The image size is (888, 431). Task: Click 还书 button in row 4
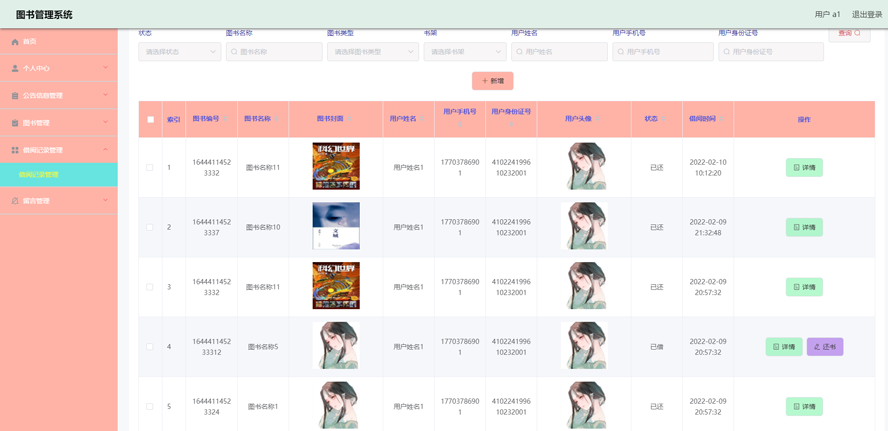(x=825, y=347)
